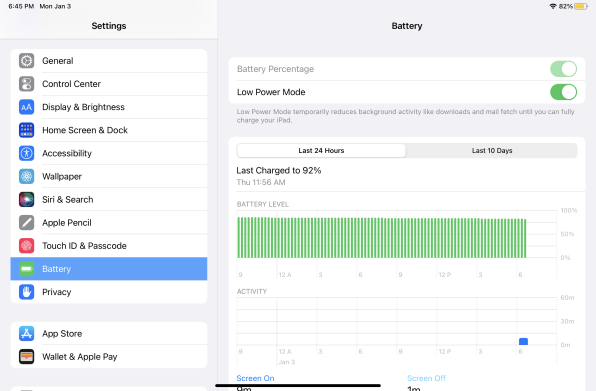Open Wallpaper settings

109,177
